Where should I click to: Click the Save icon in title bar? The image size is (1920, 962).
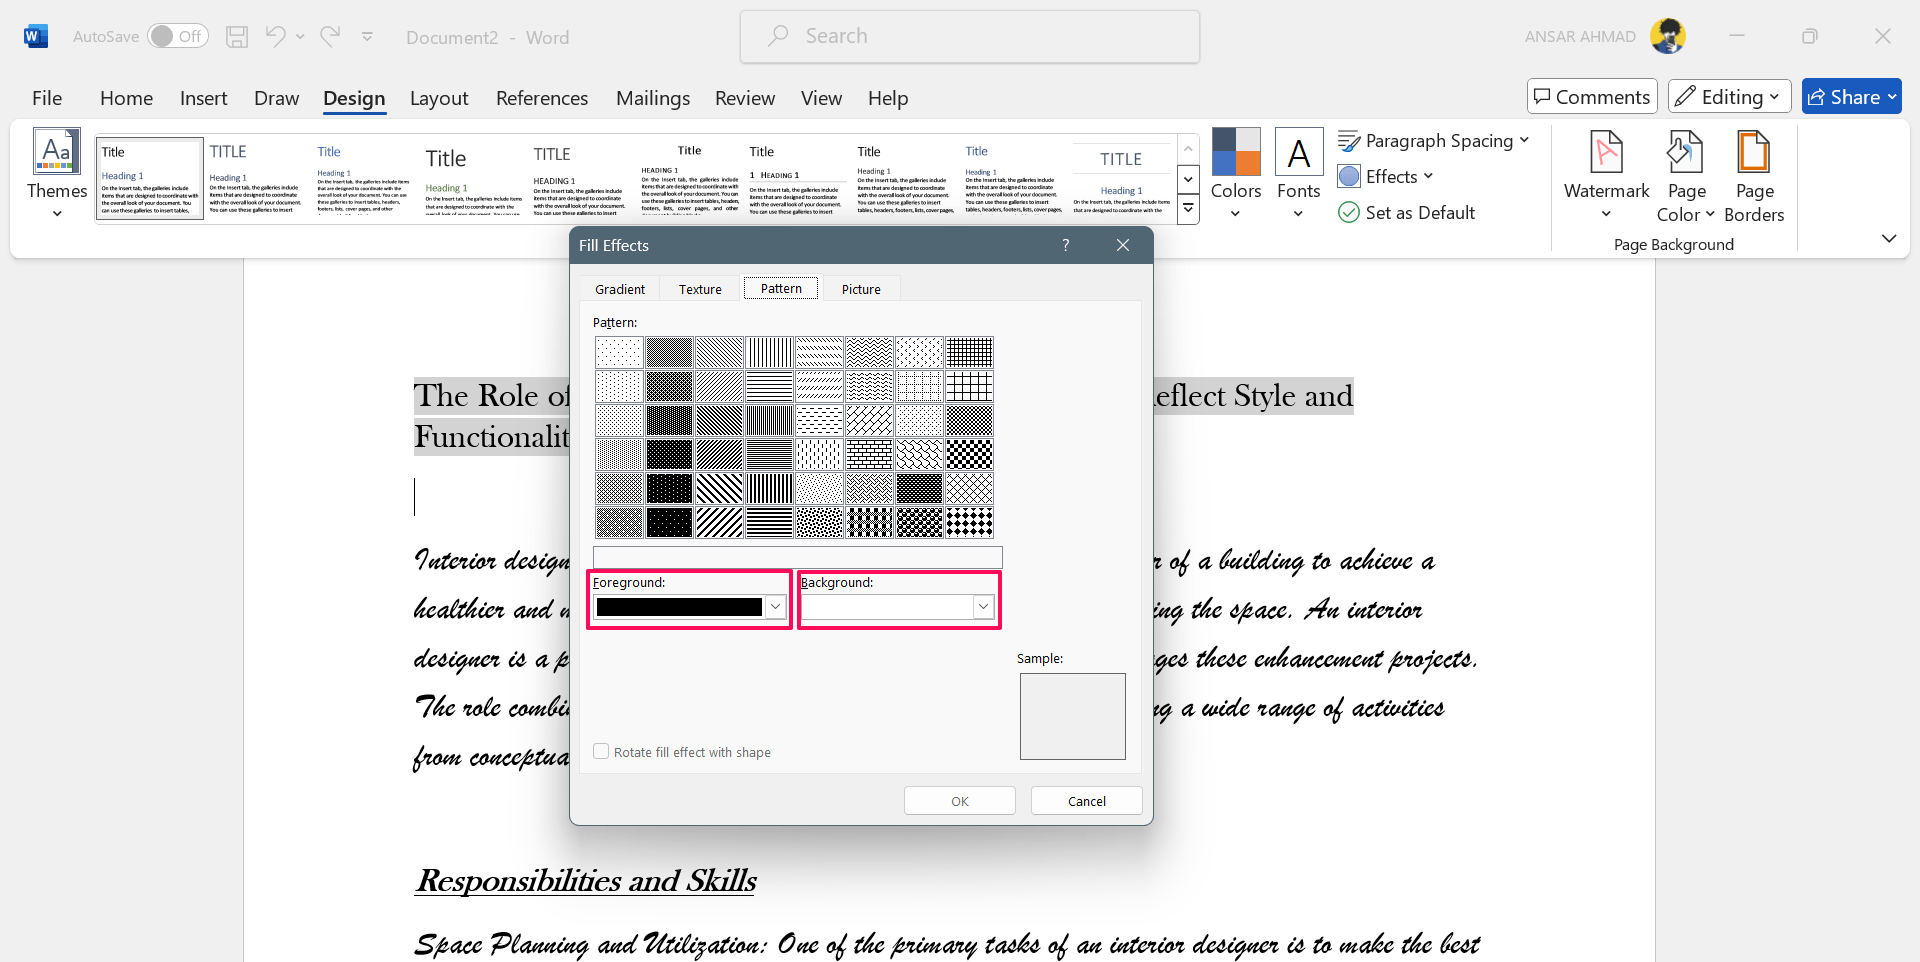(237, 37)
